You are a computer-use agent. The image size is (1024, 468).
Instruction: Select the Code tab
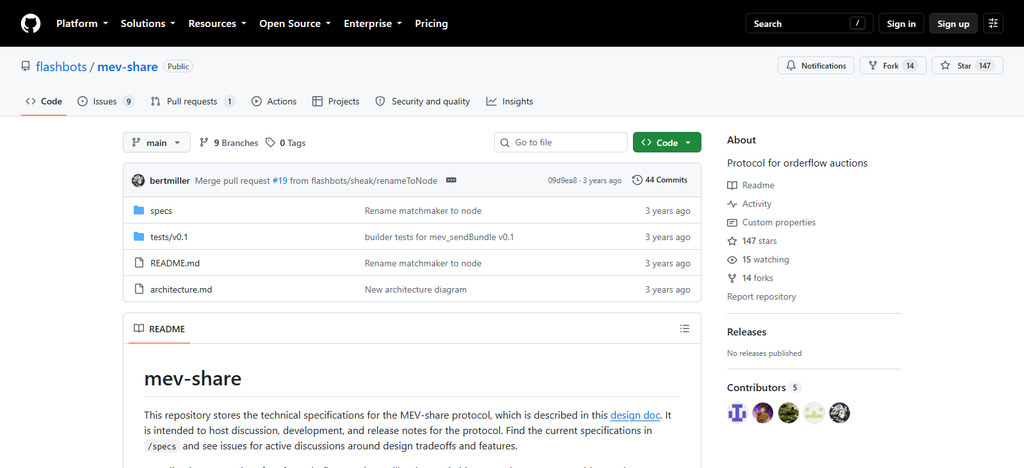(x=44, y=101)
